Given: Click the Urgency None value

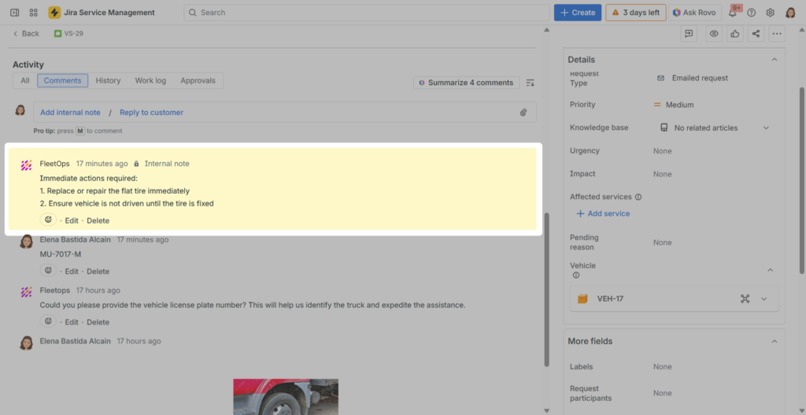Looking at the screenshot, I should coord(663,151).
